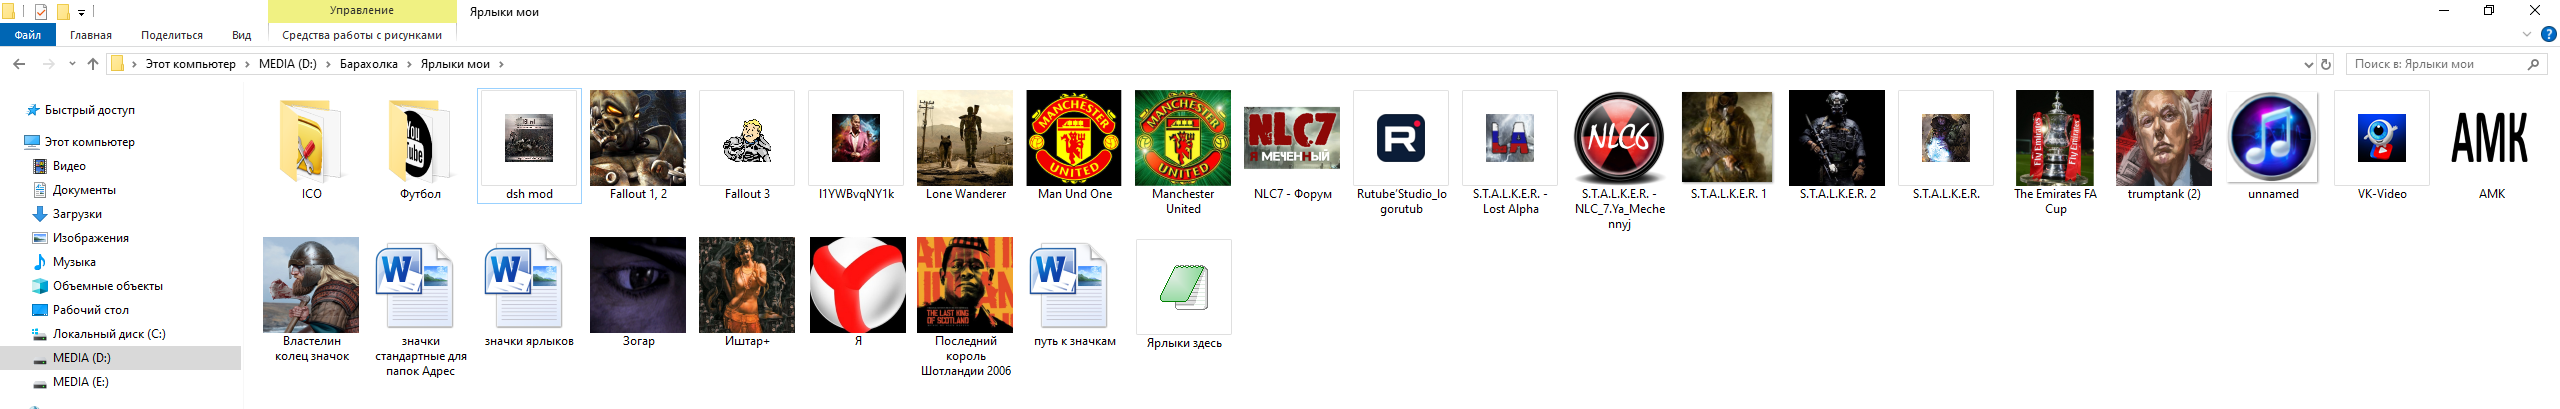Screen dimensions: 2560x409
Task: Open Quick Access Toolbar customize dropdown
Action: [81, 12]
